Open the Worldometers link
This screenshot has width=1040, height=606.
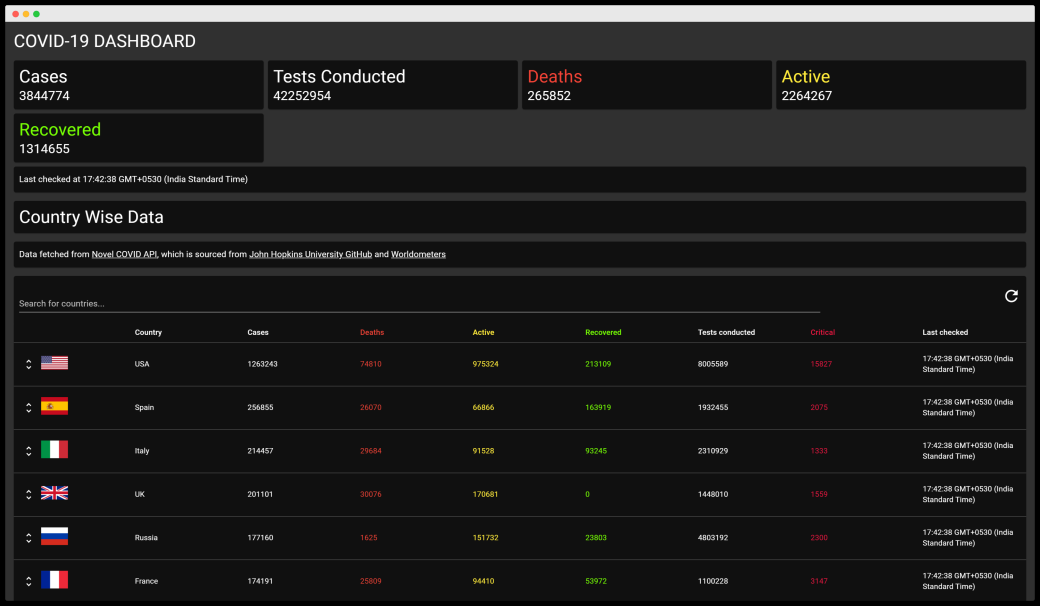[x=418, y=254]
